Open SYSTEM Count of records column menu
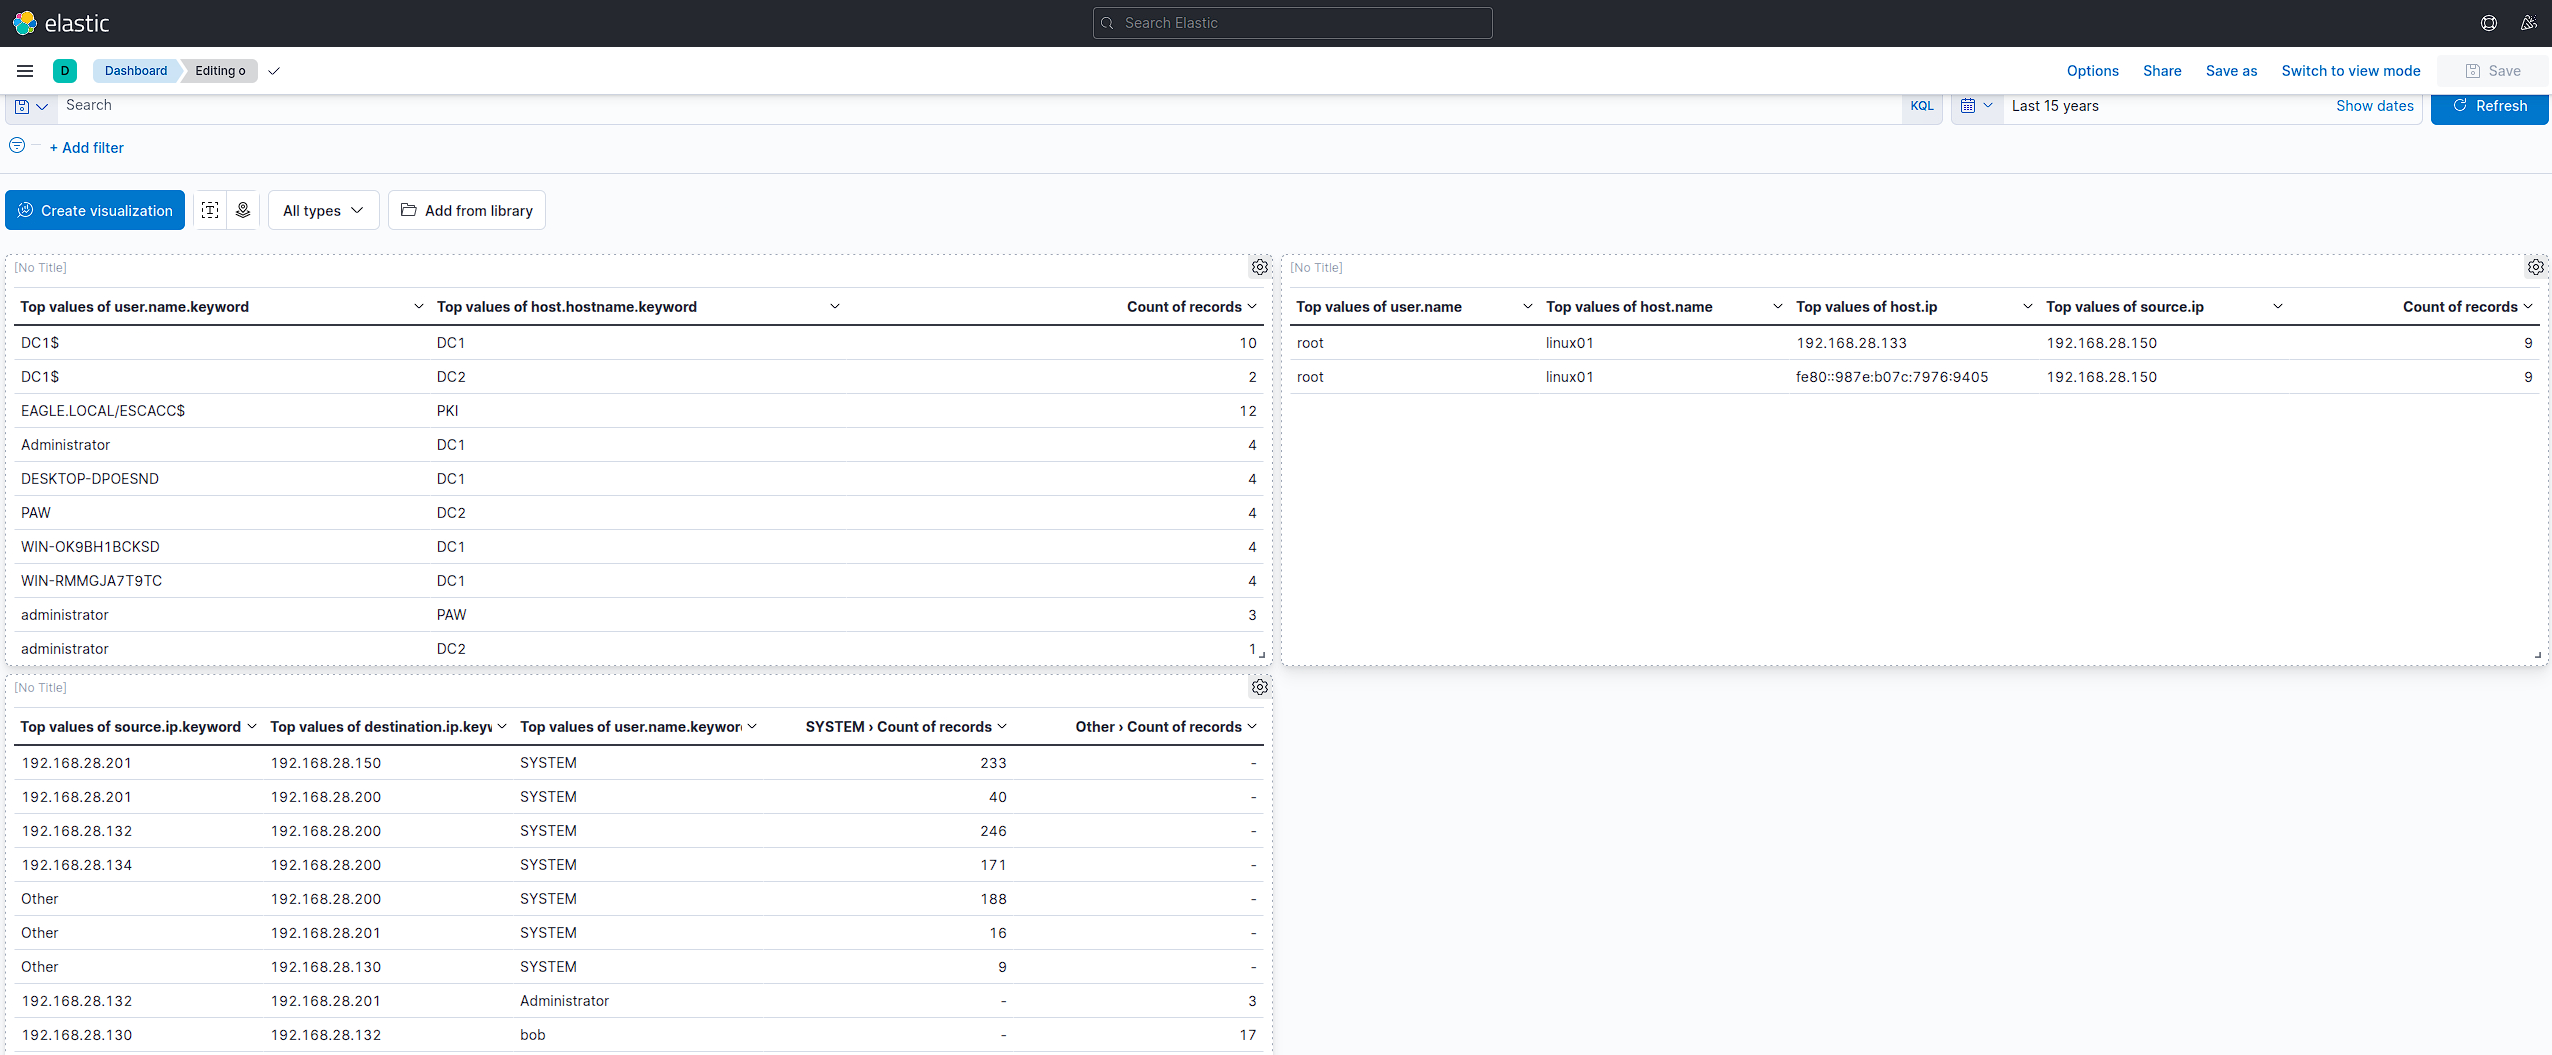Viewport: 2552px width, 1055px height. pos(1002,727)
